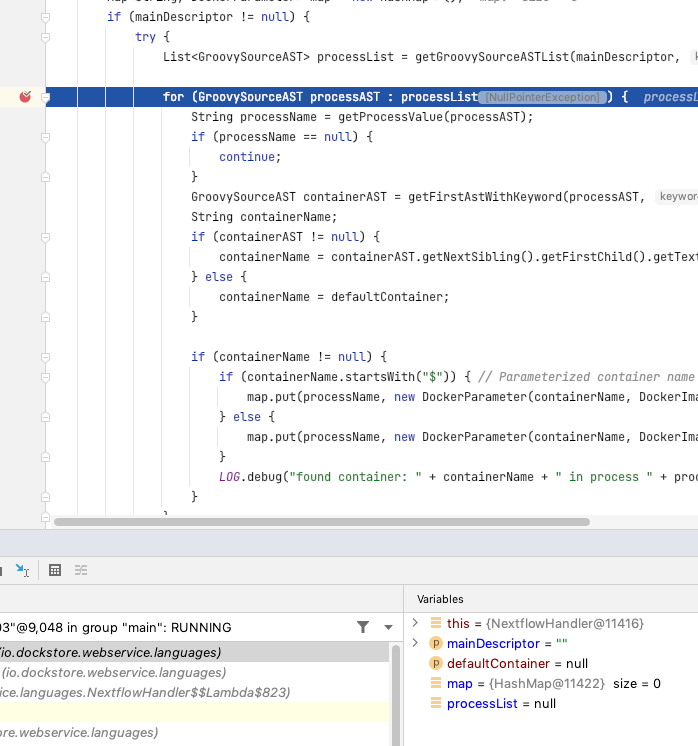Image resolution: width=698 pixels, height=746 pixels.
Task: Select the map HashMap size = 0 row
Action: click(x=551, y=683)
